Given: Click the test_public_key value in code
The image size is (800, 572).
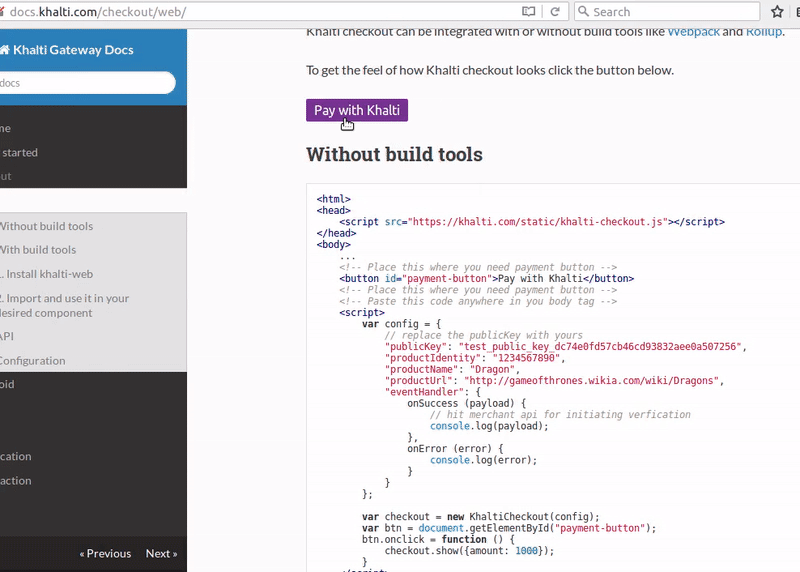Looking at the screenshot, I should tap(600, 347).
